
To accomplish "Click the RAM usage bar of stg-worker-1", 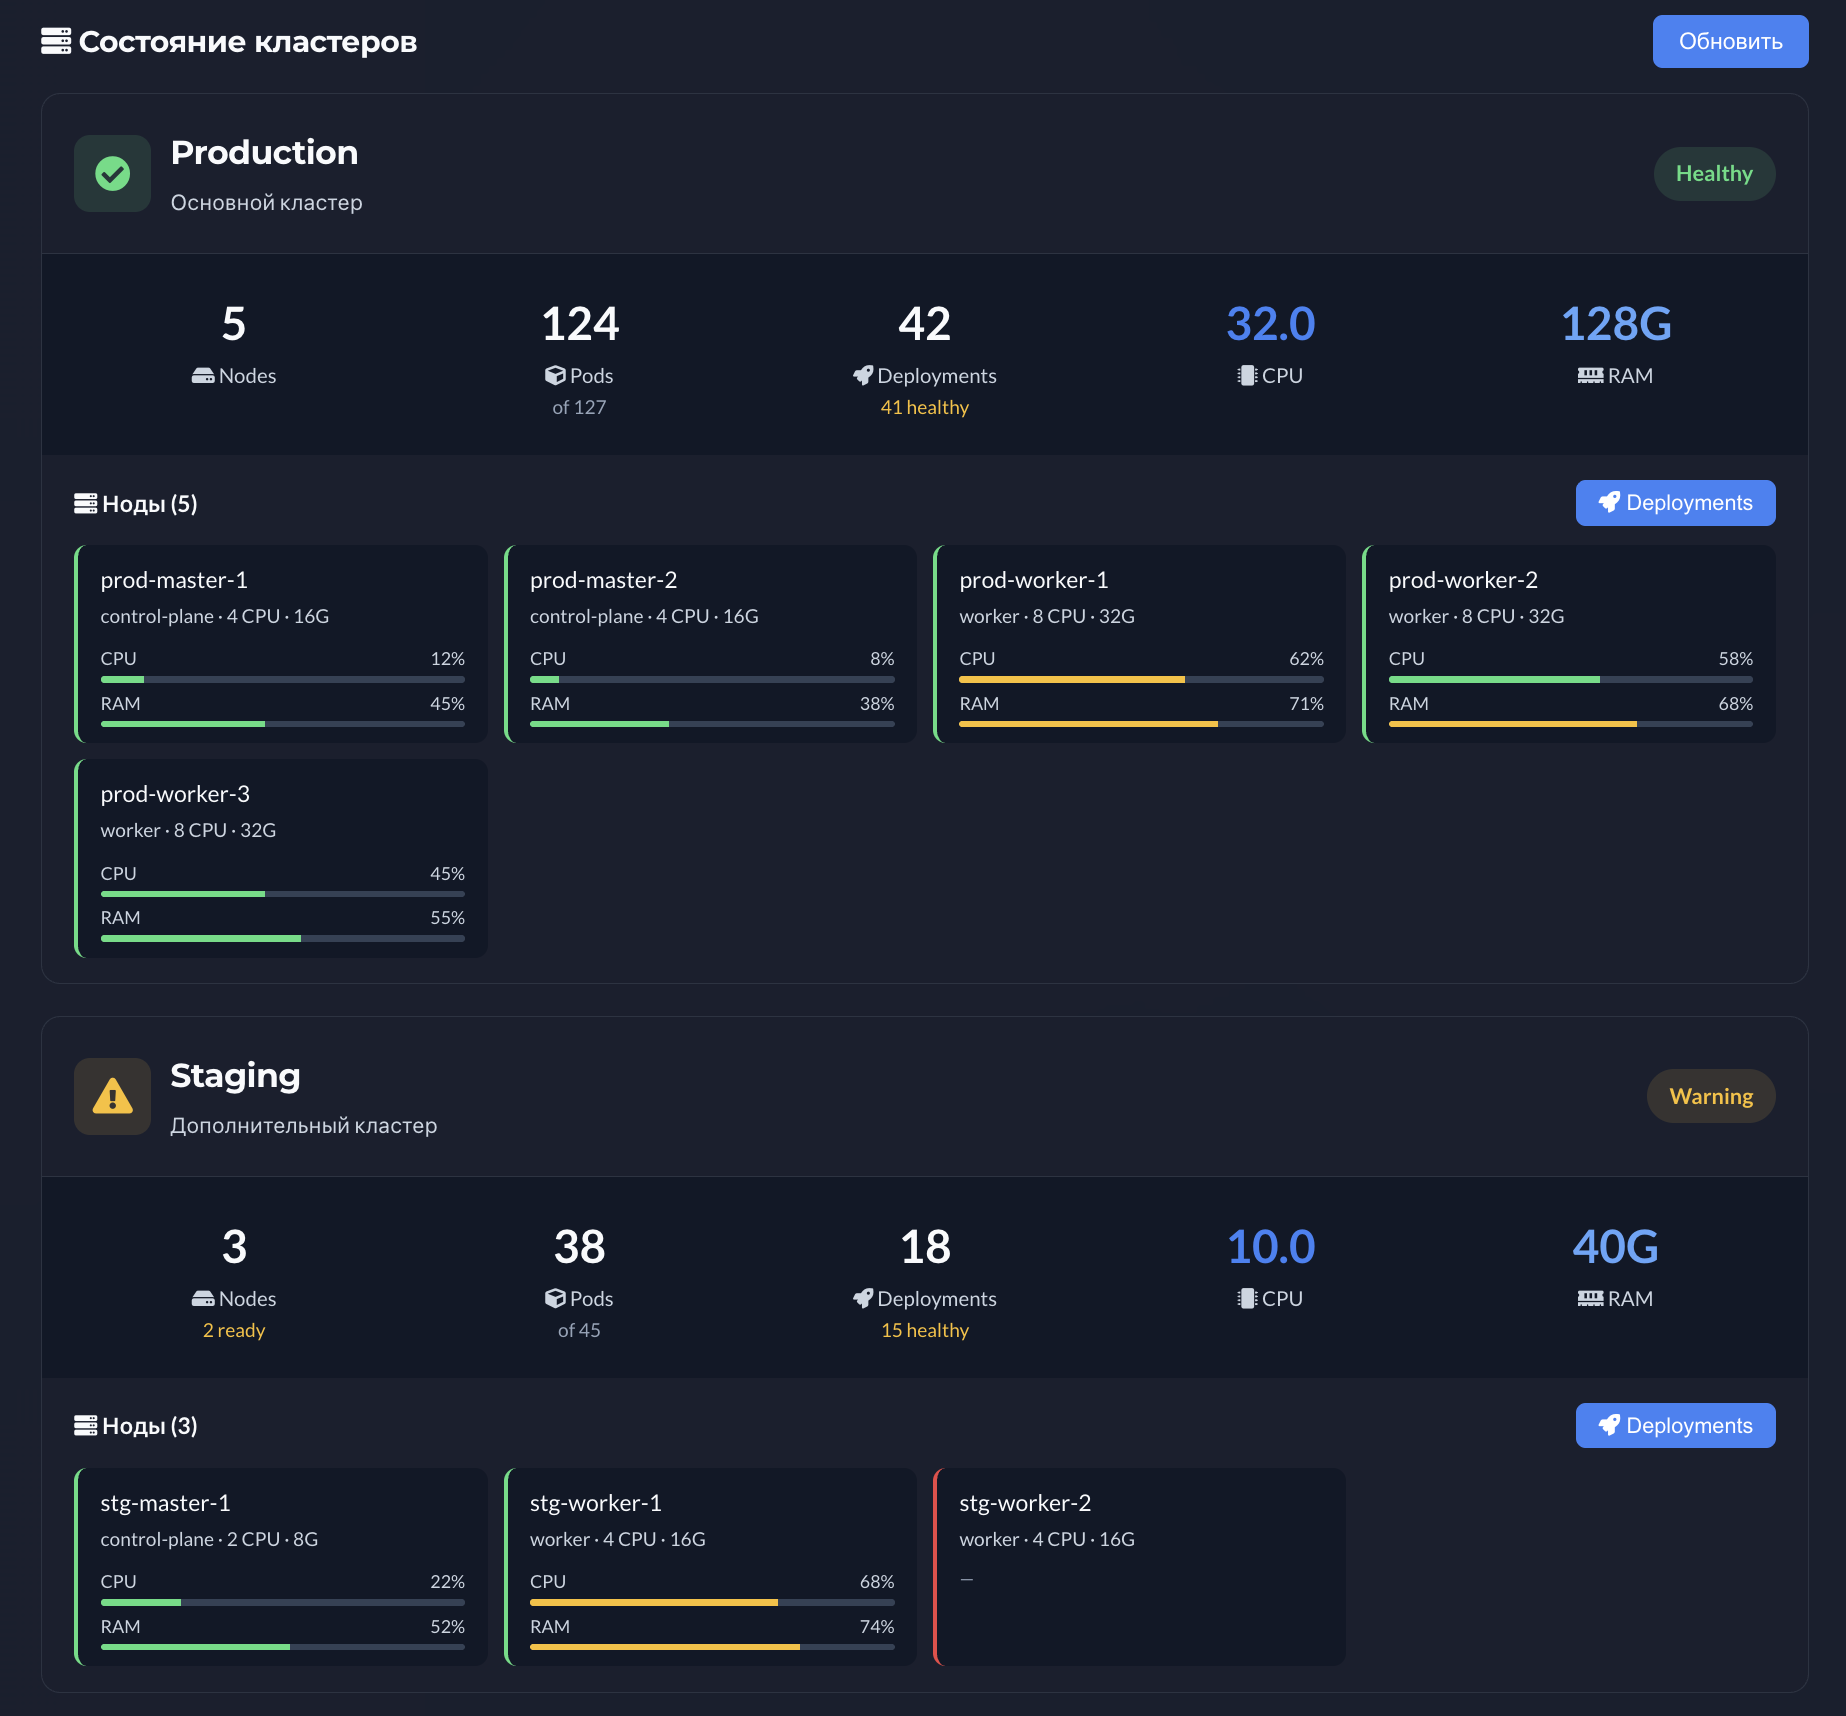I will click(711, 1646).
